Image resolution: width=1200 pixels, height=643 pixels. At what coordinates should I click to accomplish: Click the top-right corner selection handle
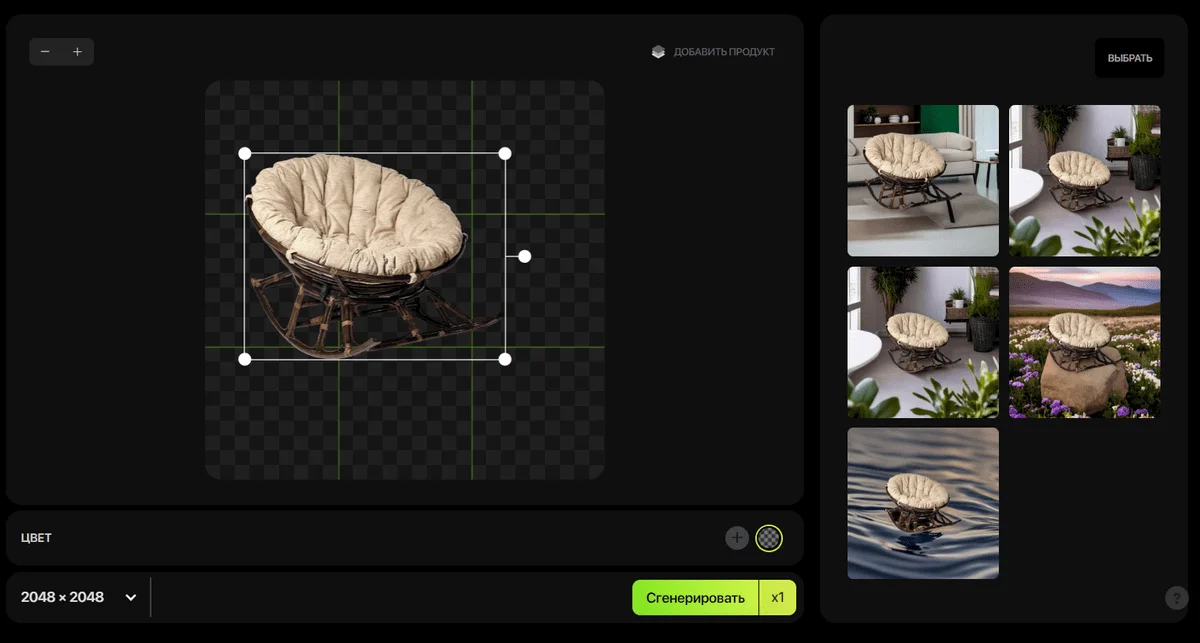pyautogui.click(x=505, y=153)
